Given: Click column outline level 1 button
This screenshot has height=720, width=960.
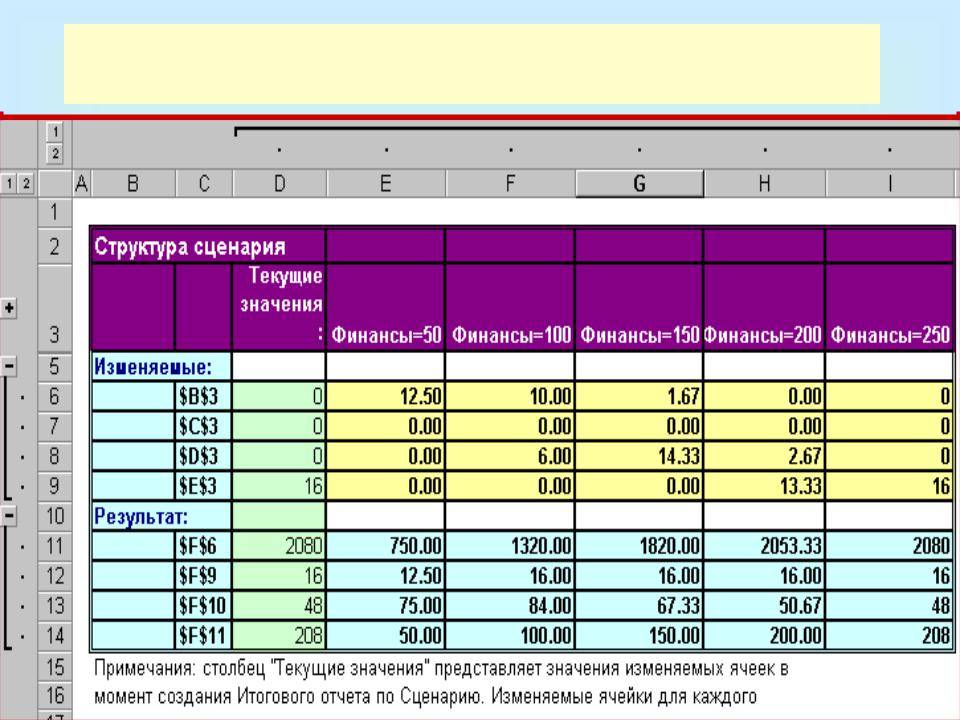Looking at the screenshot, I should [x=55, y=131].
